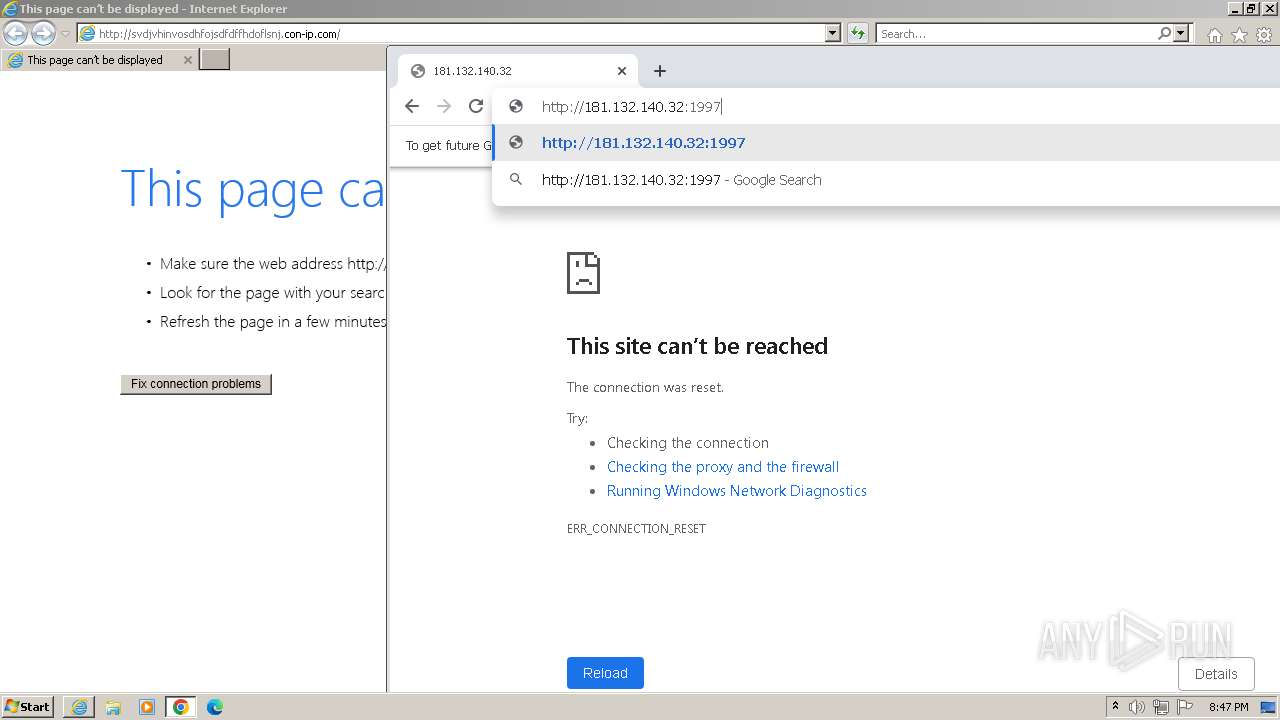The width and height of the screenshot is (1280, 720).
Task: Click ERR_CONNECTION_RESET error code text
Action: tap(636, 529)
